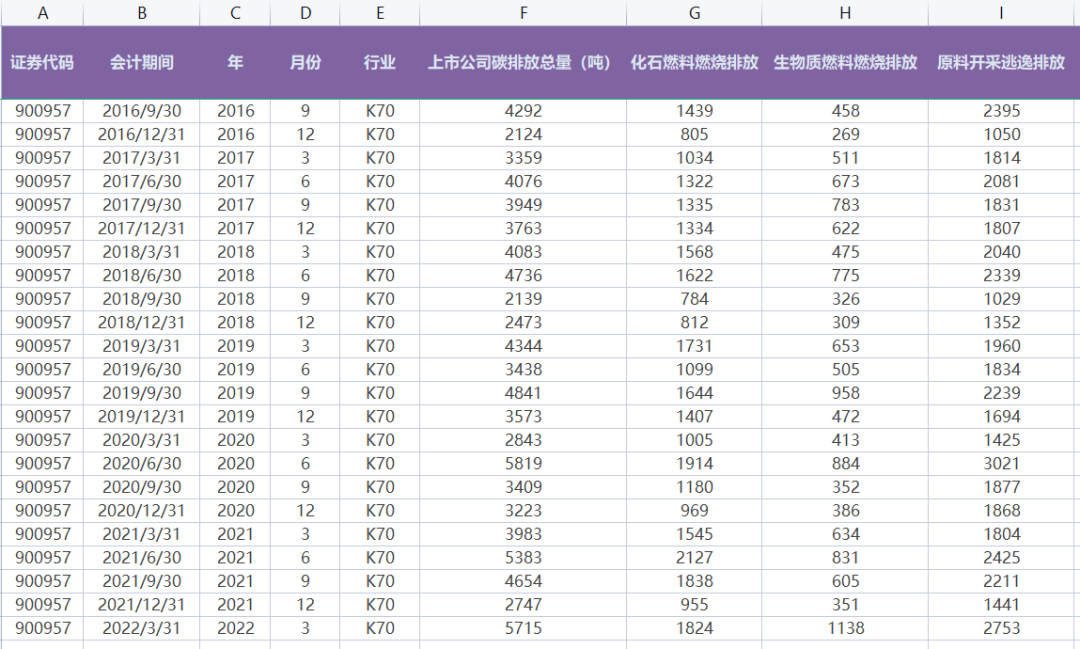Click the 年 header cell

[x=235, y=63]
